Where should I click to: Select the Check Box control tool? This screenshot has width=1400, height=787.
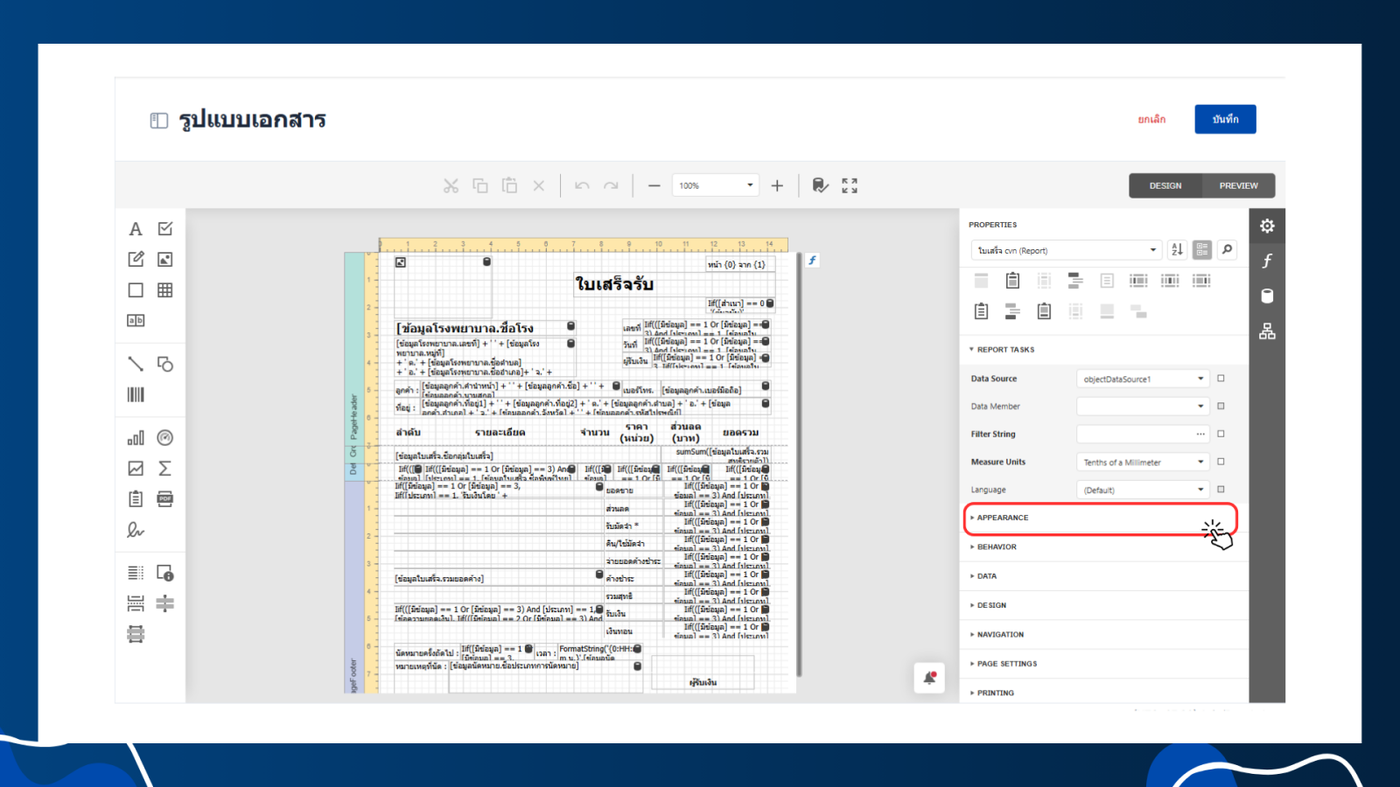165,229
